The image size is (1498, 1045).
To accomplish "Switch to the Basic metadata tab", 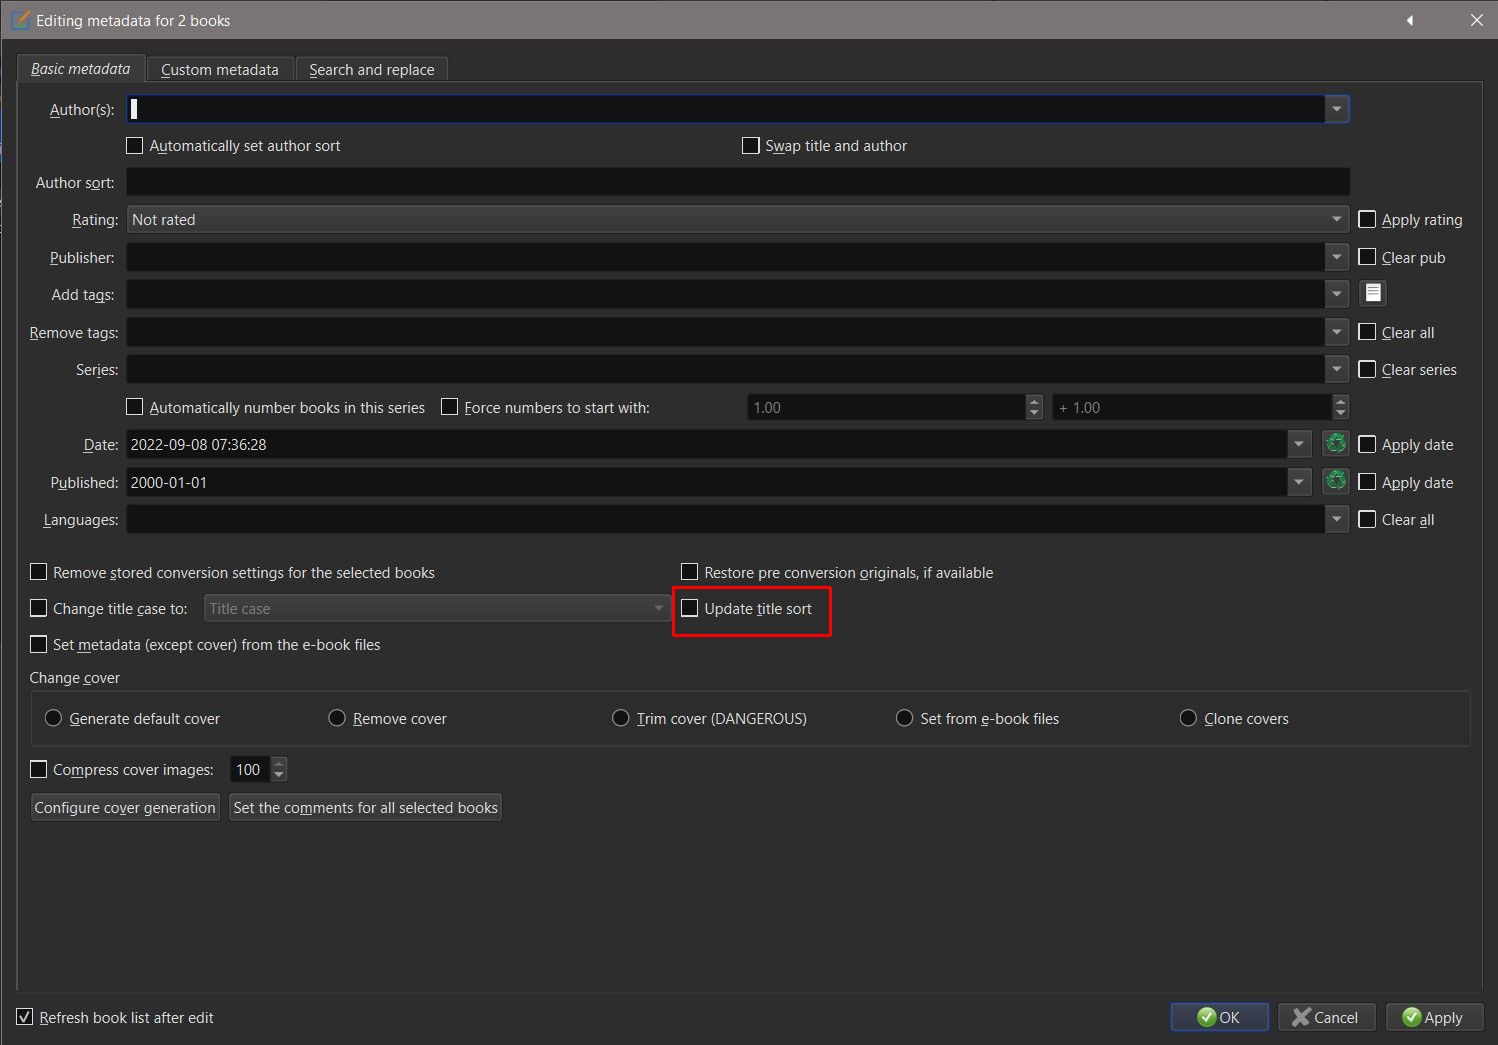I will [x=81, y=69].
